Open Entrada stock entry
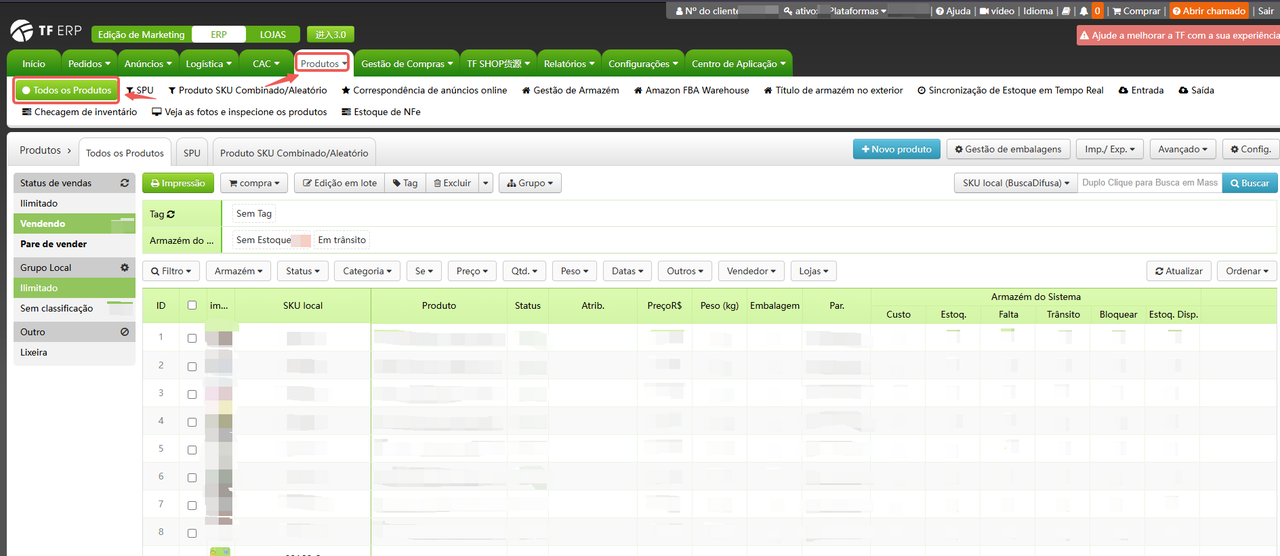 point(1141,90)
